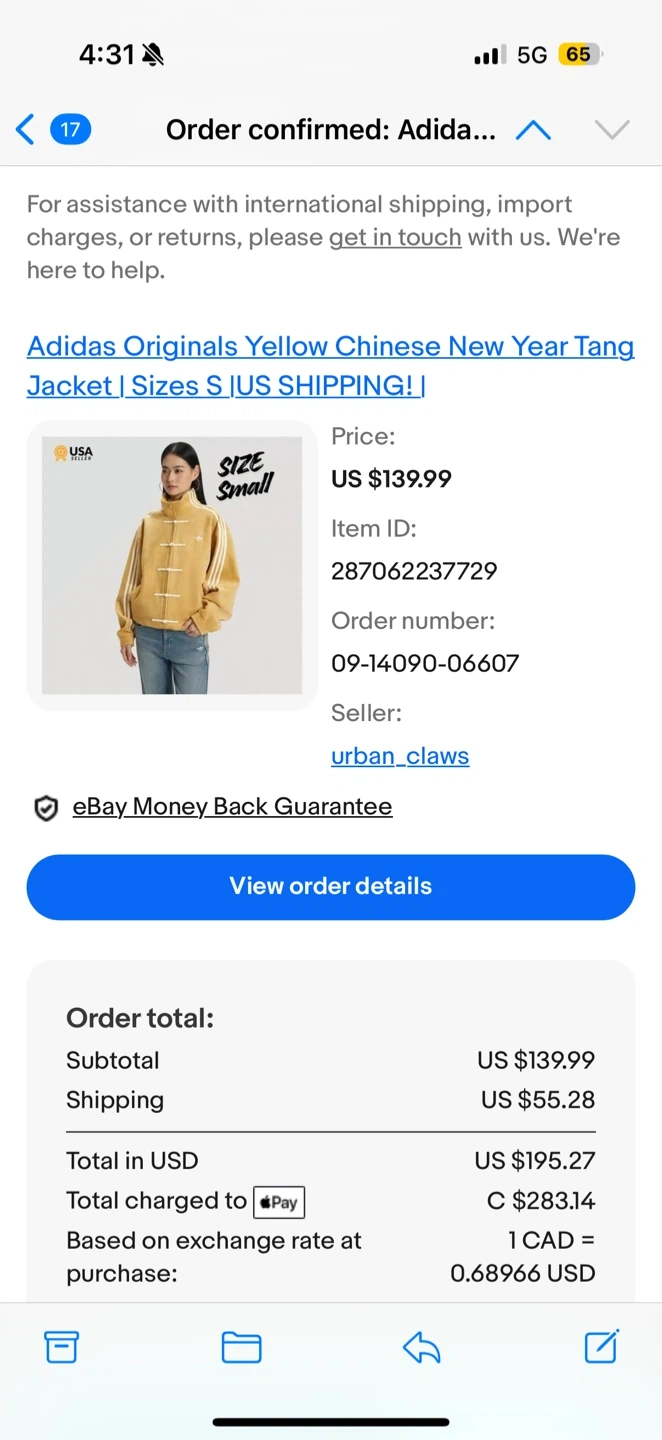Tap the Apple Pay logo in order total
The image size is (662, 1440).
tap(279, 1202)
